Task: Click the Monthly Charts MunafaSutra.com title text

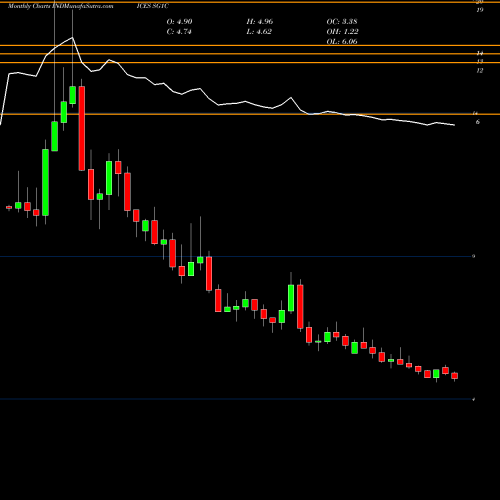Action: tap(61, 6)
